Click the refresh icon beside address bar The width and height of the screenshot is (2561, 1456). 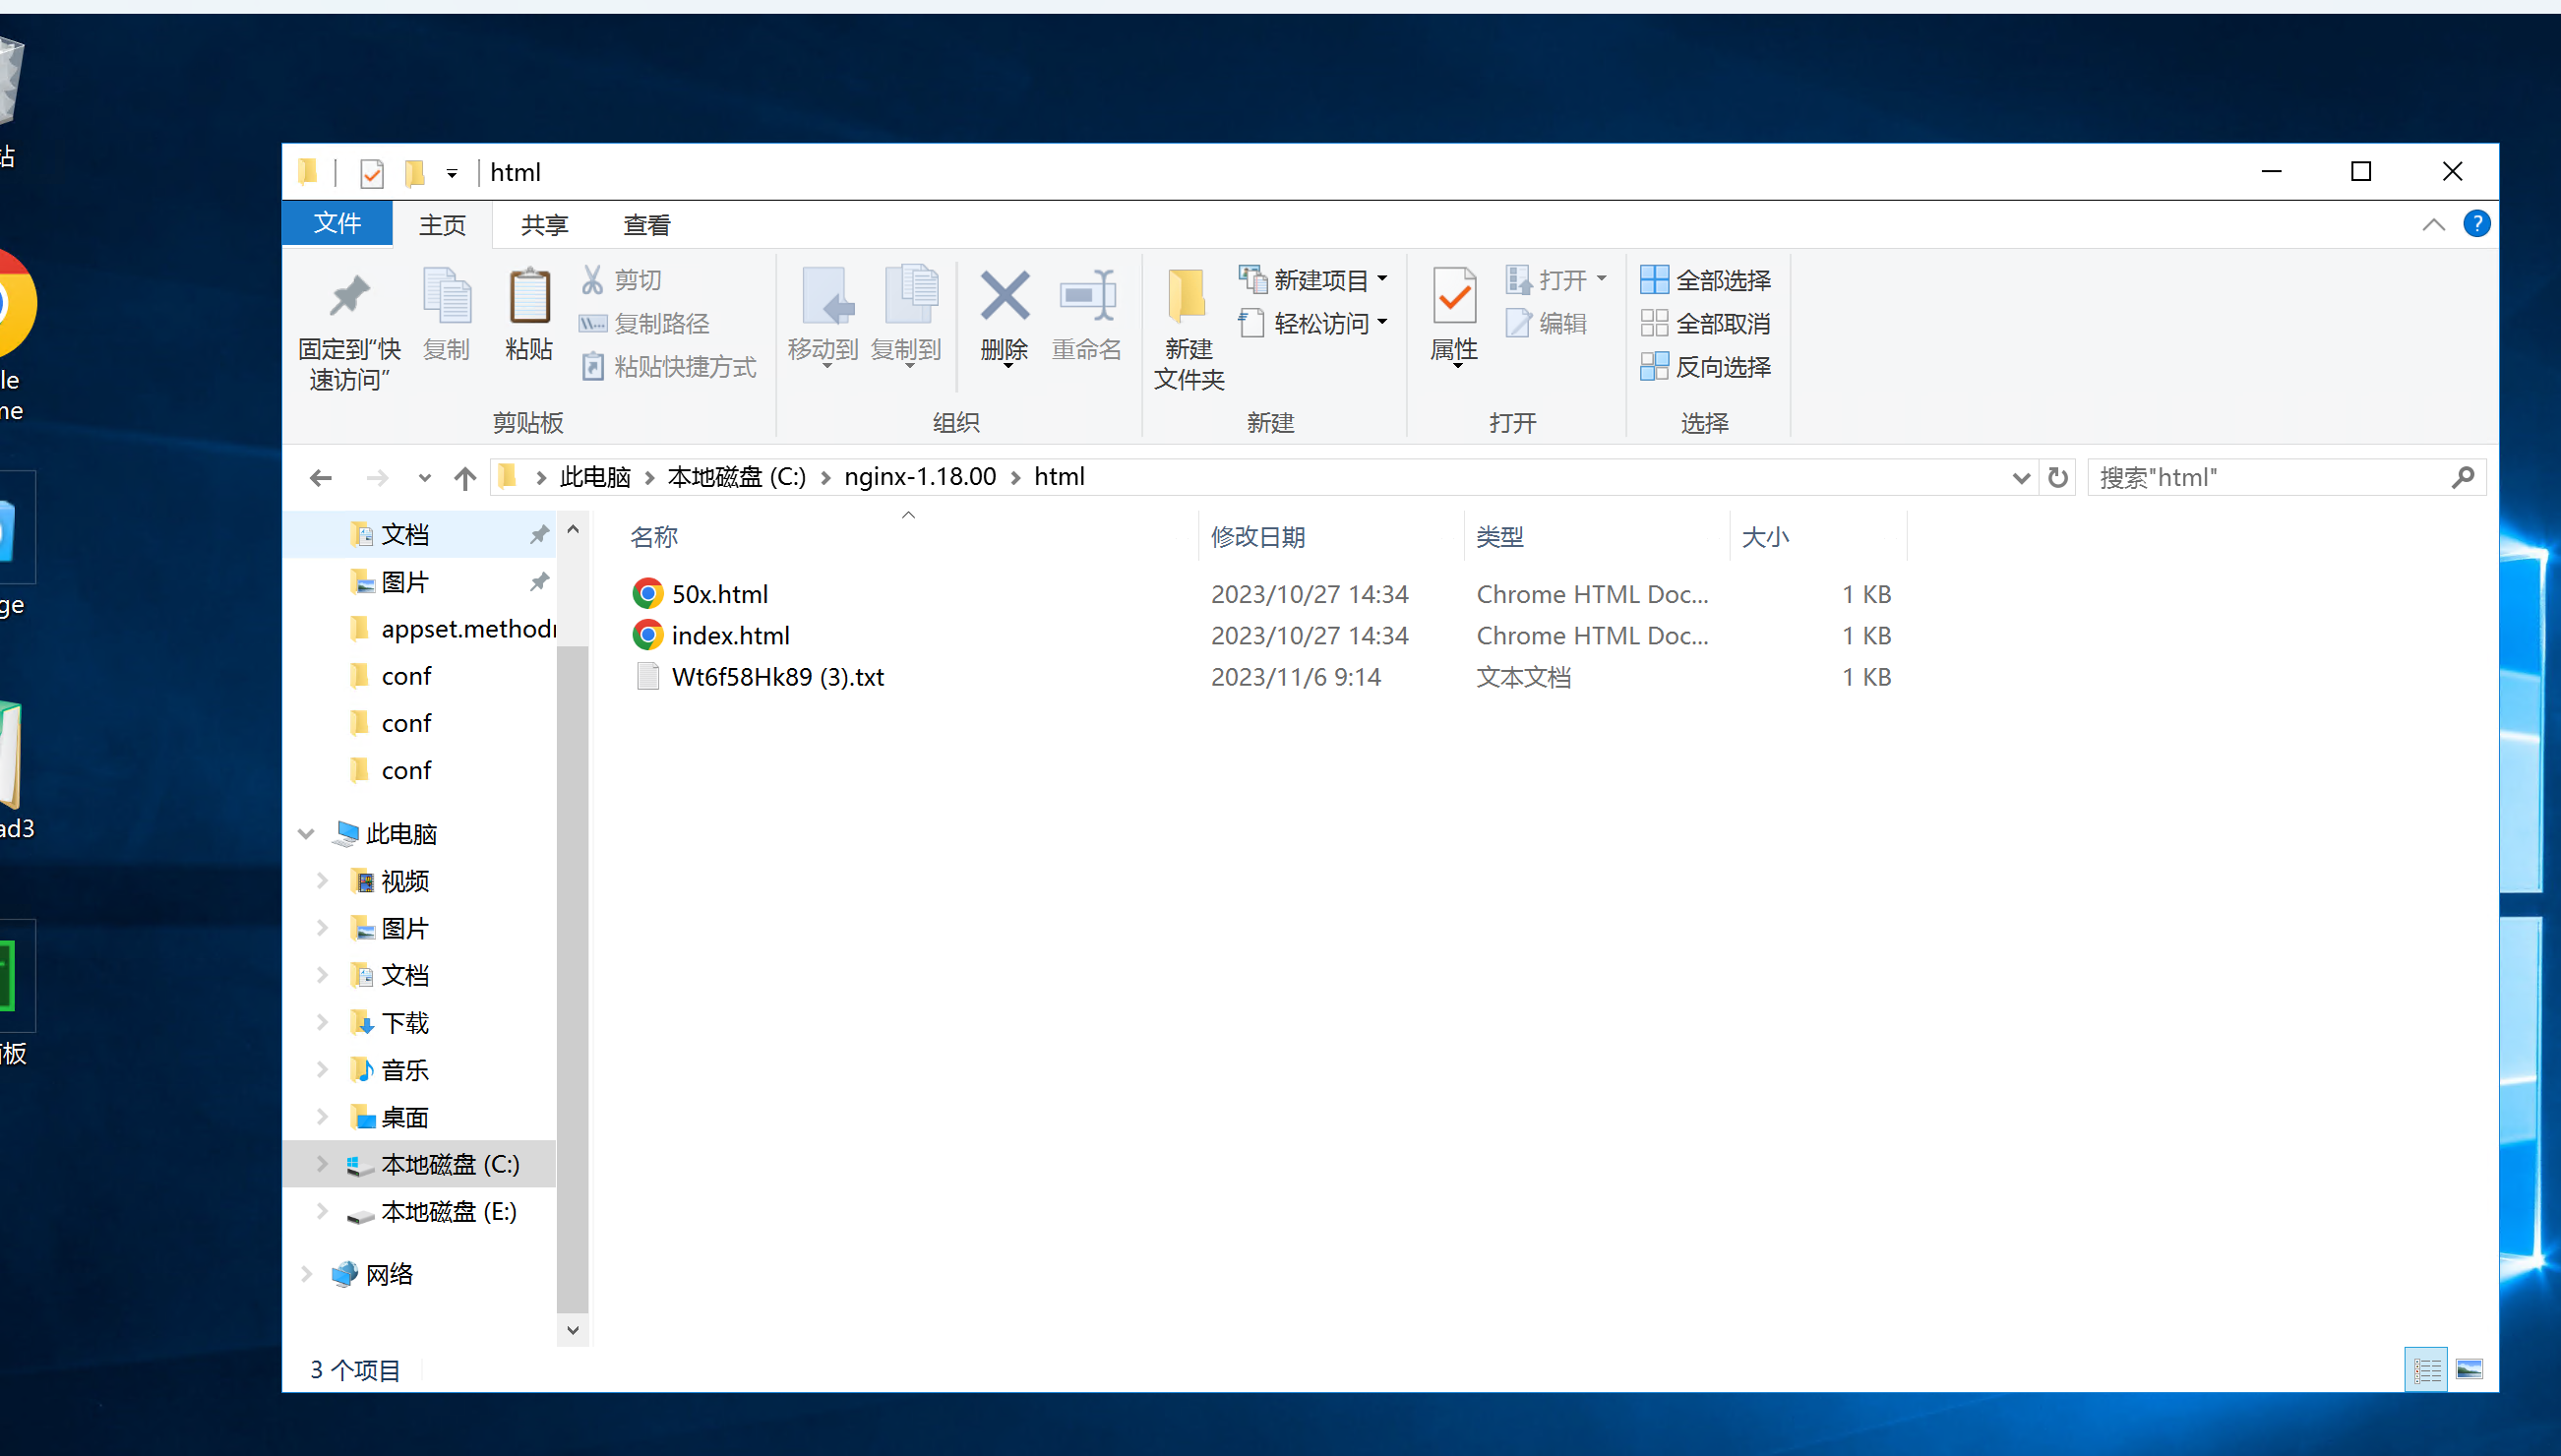(2057, 478)
